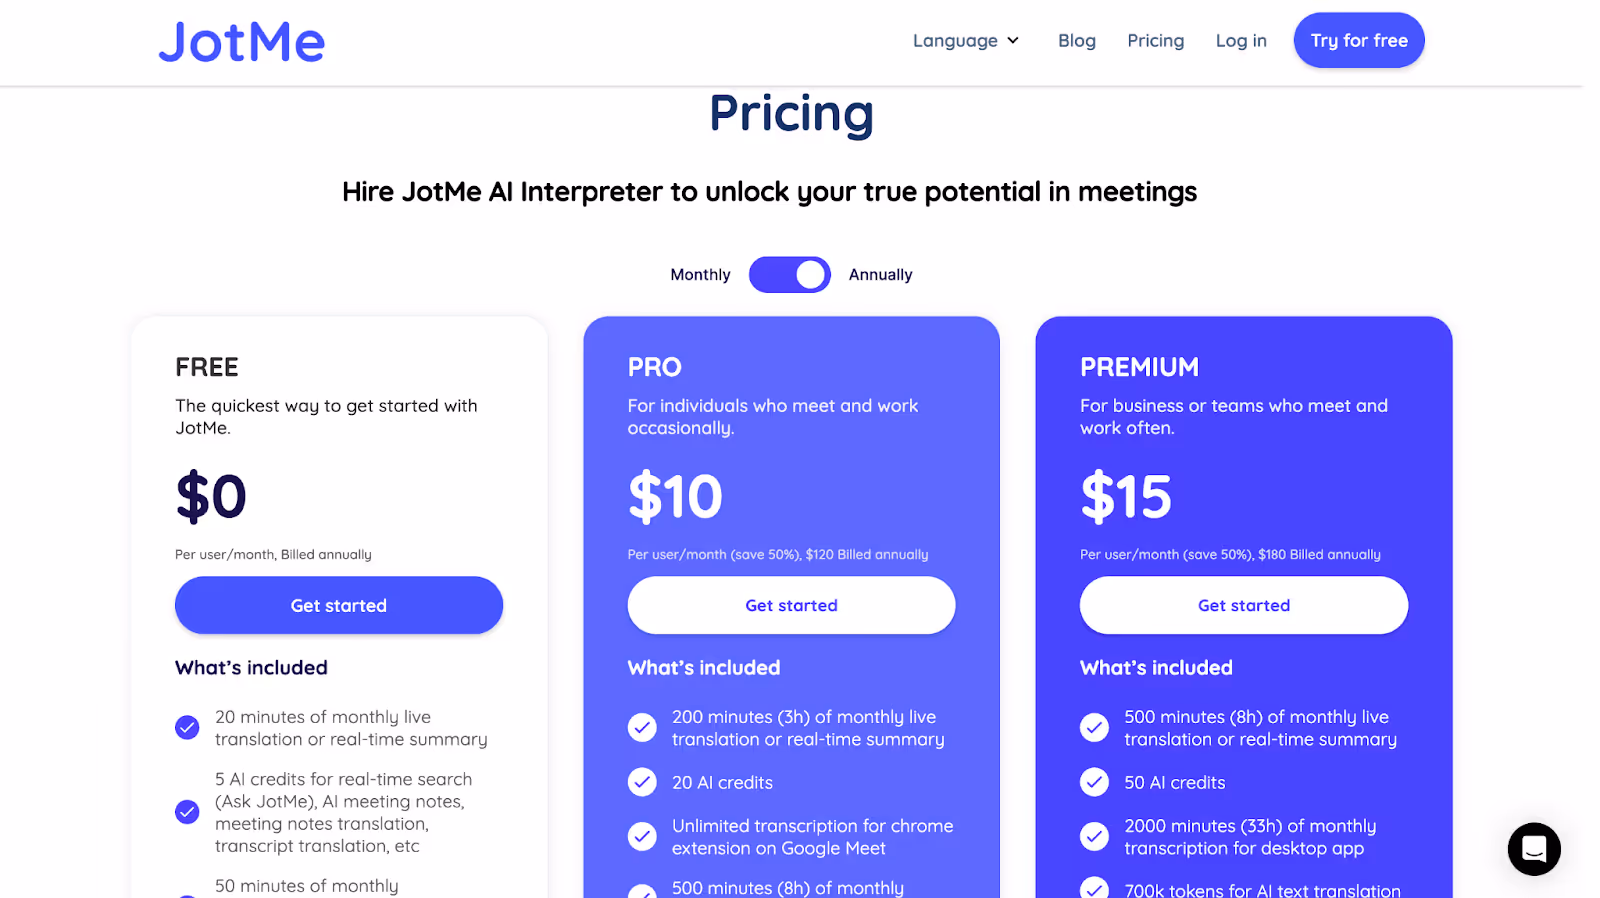Click the Monthly label
Viewport: 1600px width, 898px height.
(700, 274)
